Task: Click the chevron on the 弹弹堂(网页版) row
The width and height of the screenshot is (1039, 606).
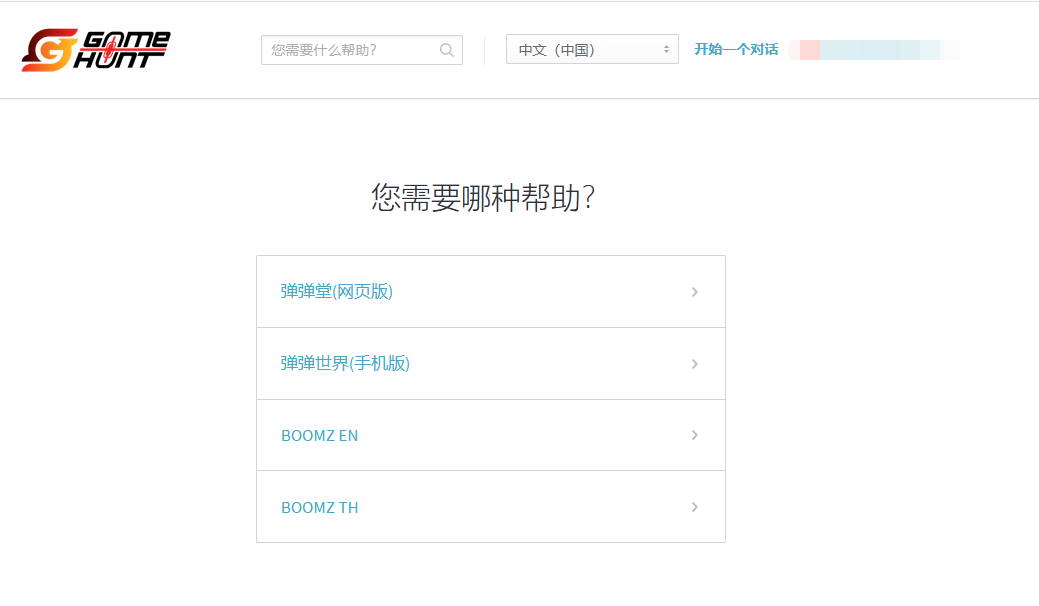Action: (x=694, y=292)
